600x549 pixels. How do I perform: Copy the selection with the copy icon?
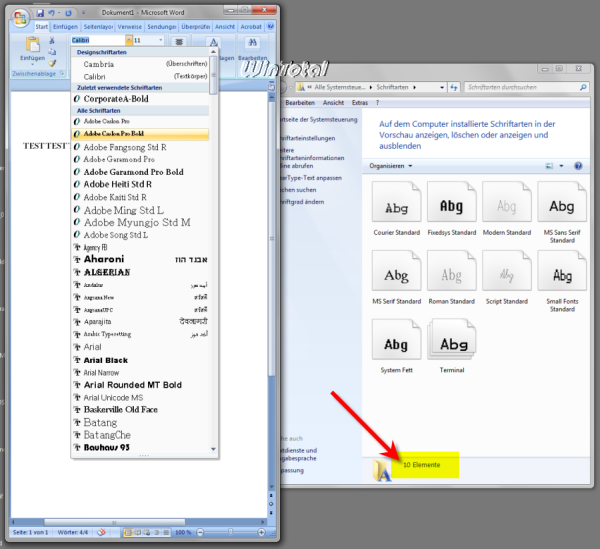coord(52,52)
